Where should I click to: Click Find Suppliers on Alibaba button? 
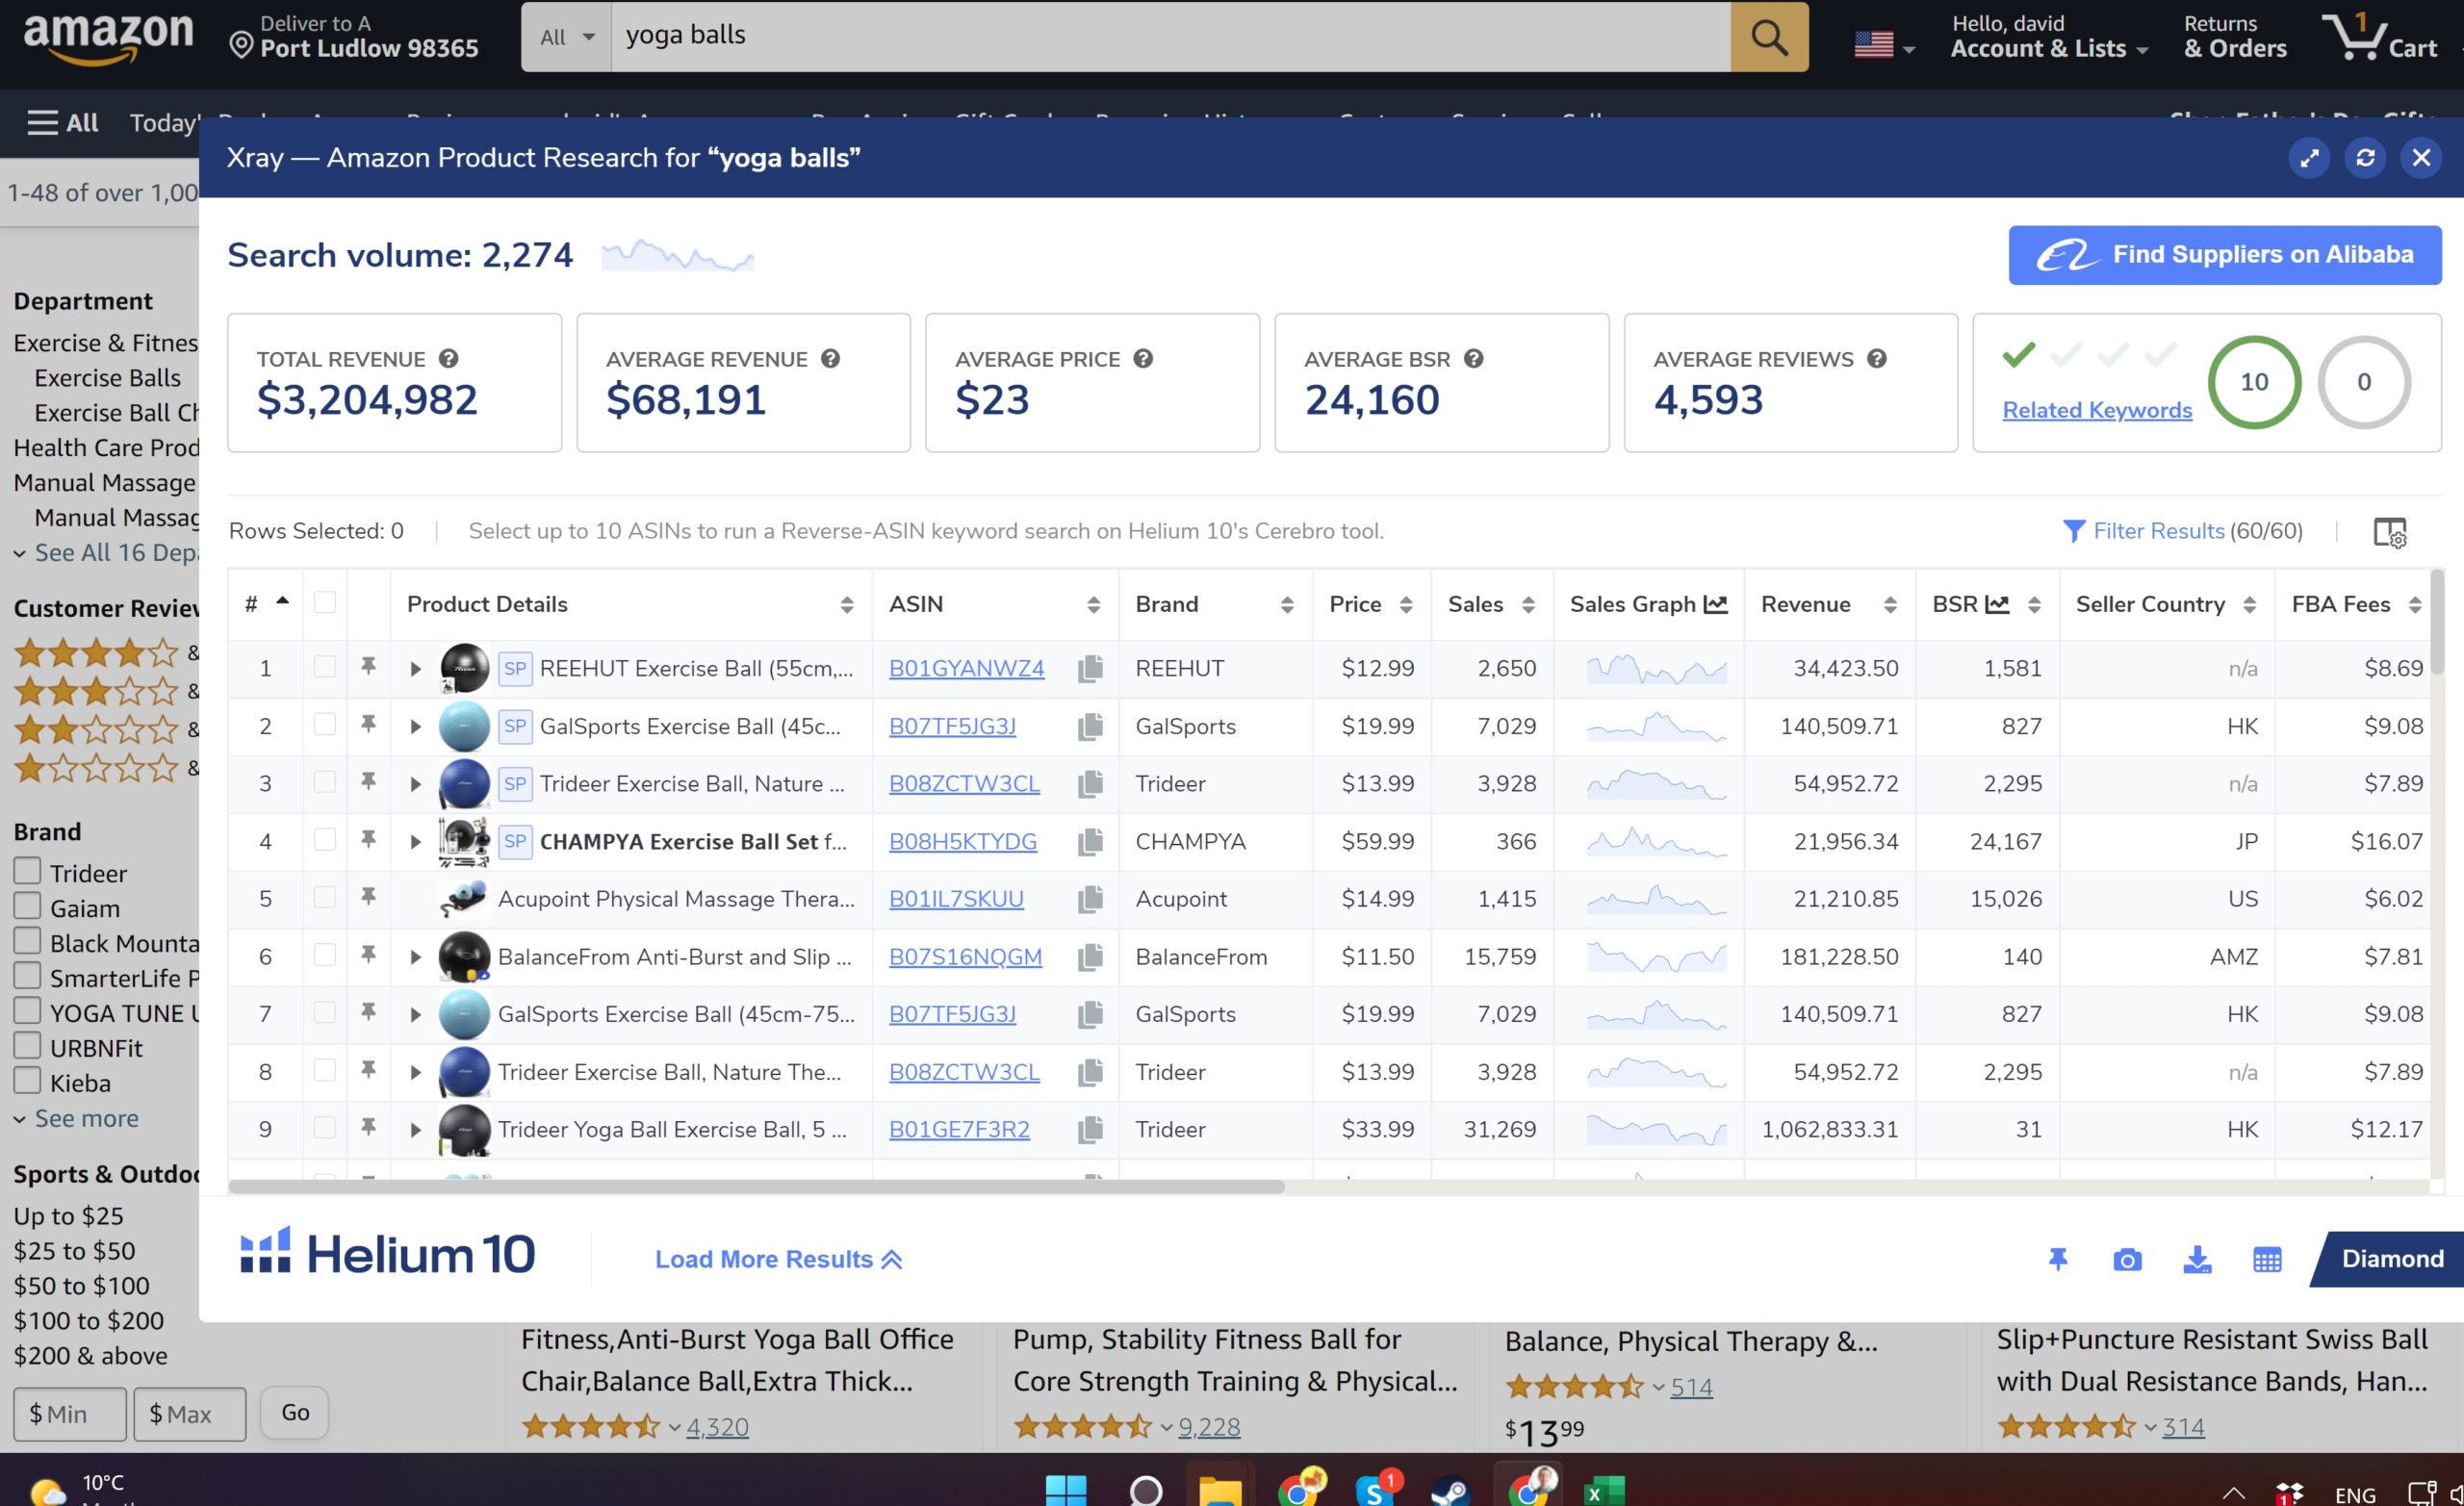click(x=2224, y=255)
